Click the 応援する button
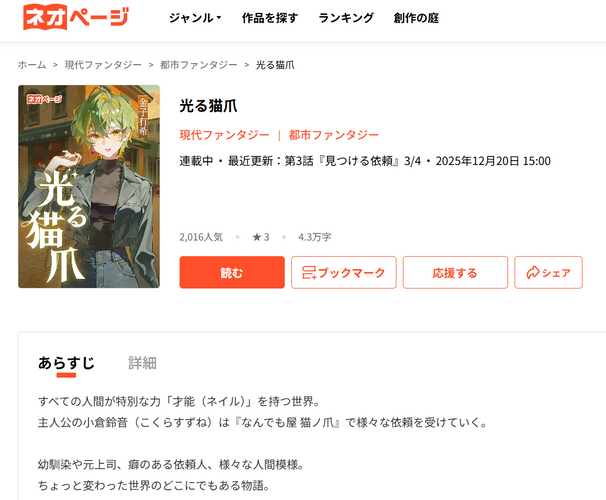The image size is (606, 500). (x=455, y=272)
